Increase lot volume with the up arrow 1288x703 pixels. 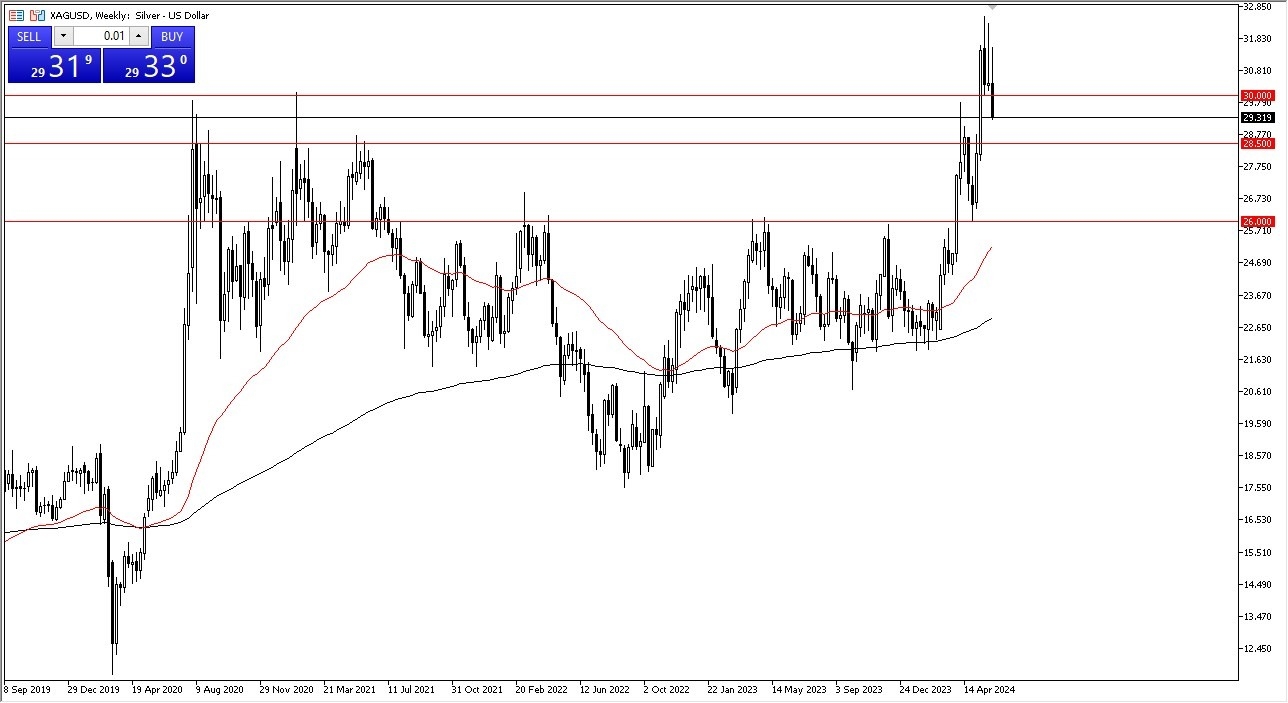point(138,37)
